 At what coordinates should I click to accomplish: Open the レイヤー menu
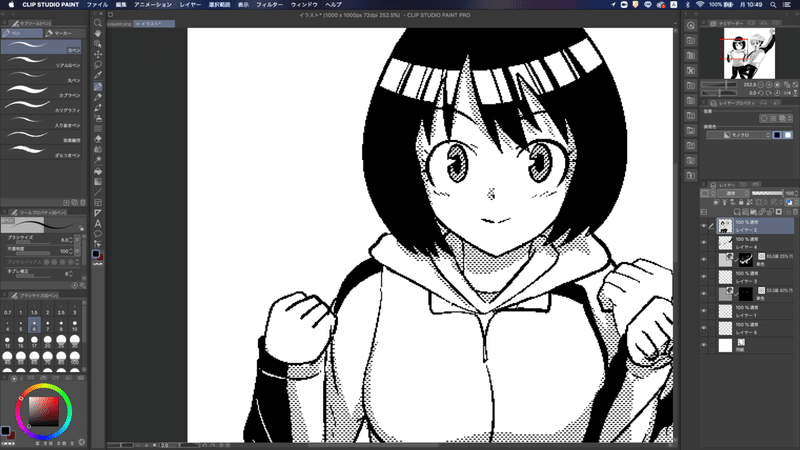point(190,5)
